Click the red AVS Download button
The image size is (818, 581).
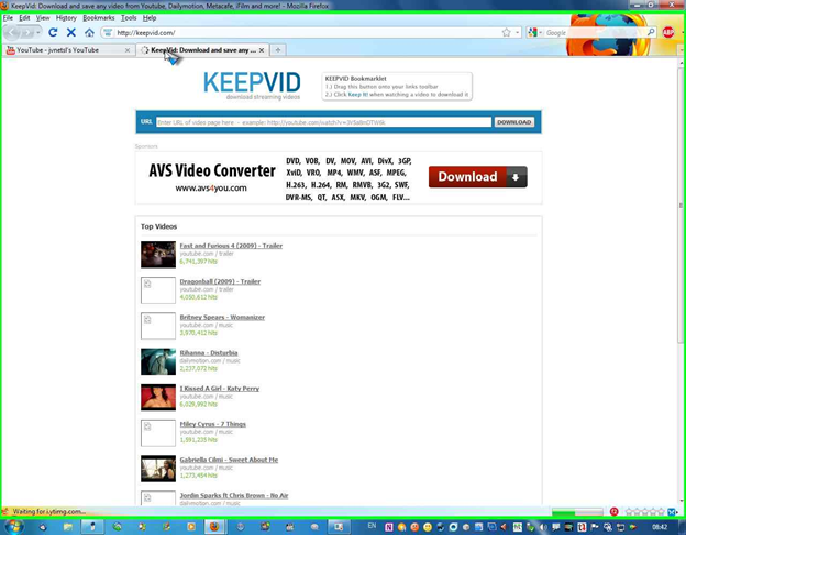477,177
